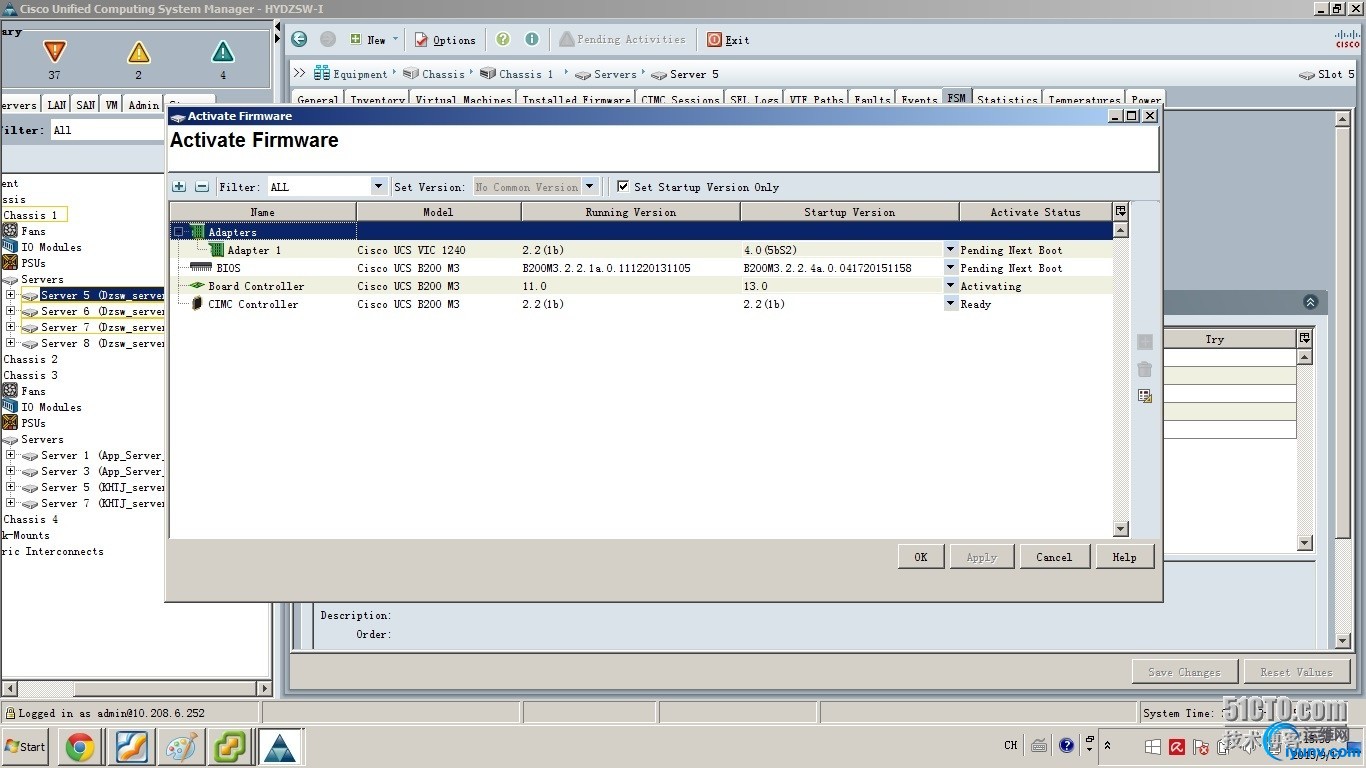Click the critical faults icon showing 37
This screenshot has height=768, width=1366.
pyautogui.click(x=54, y=51)
